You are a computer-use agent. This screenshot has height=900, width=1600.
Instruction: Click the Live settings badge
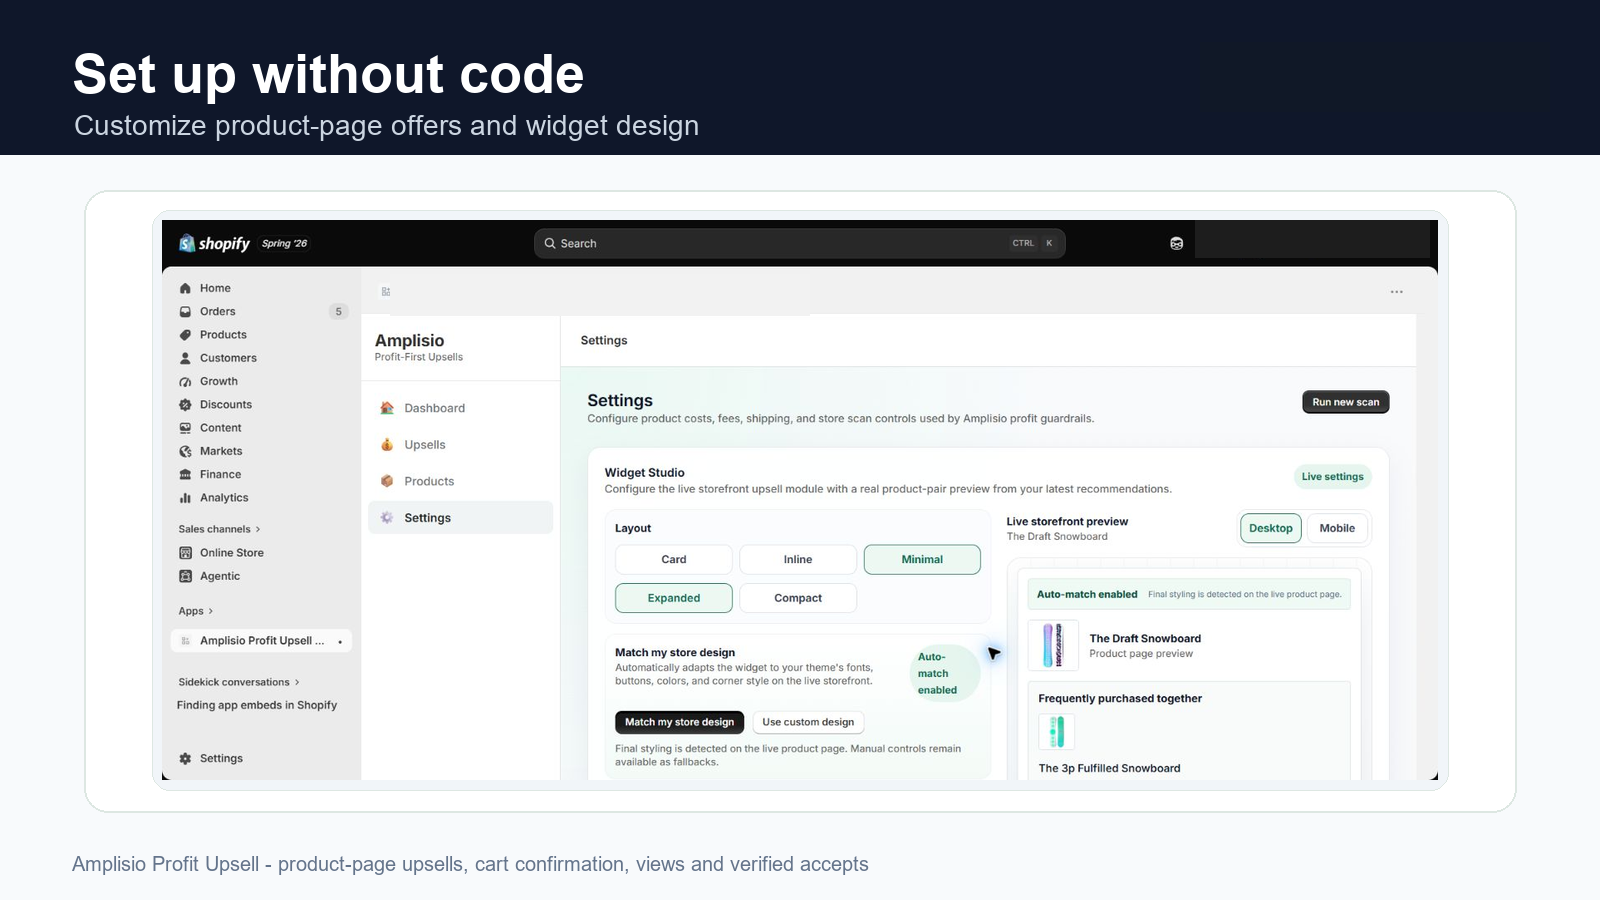pyautogui.click(x=1332, y=477)
